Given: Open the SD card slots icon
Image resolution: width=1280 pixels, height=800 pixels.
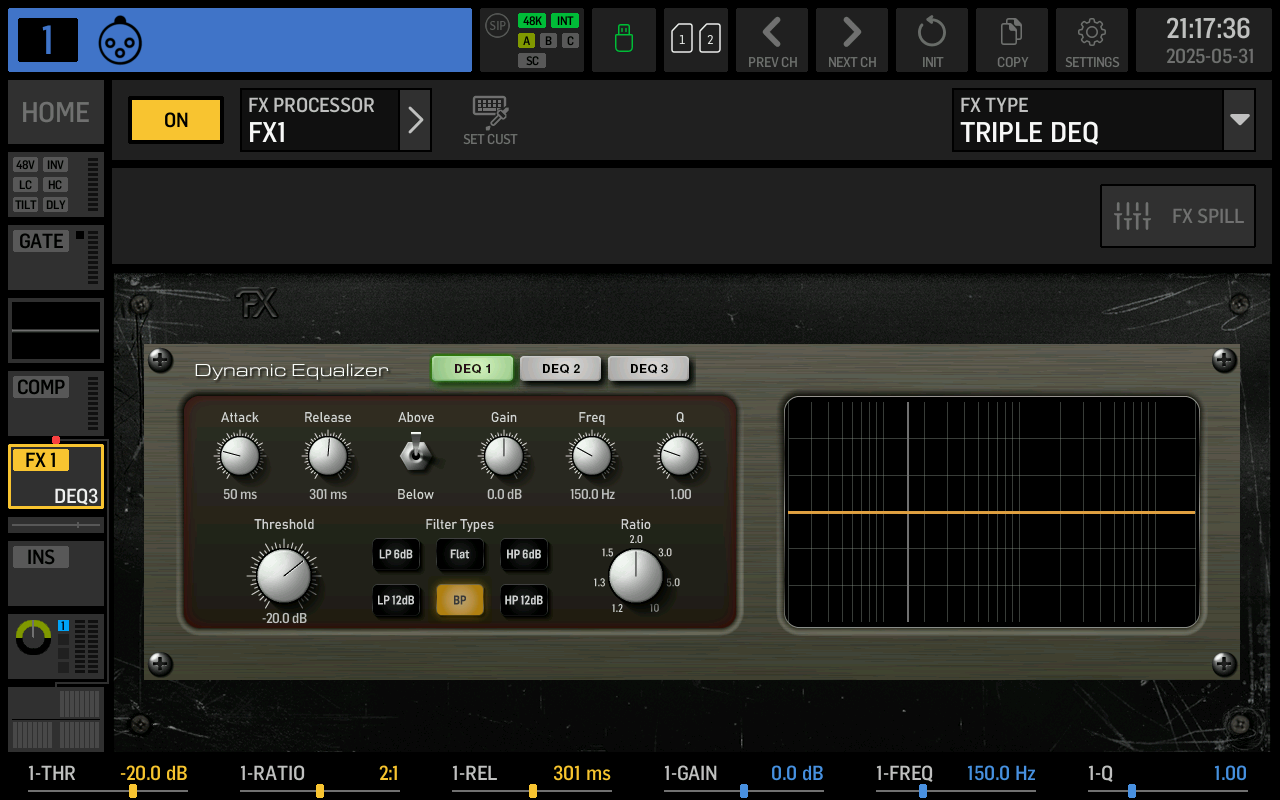Looking at the screenshot, I should [696, 40].
